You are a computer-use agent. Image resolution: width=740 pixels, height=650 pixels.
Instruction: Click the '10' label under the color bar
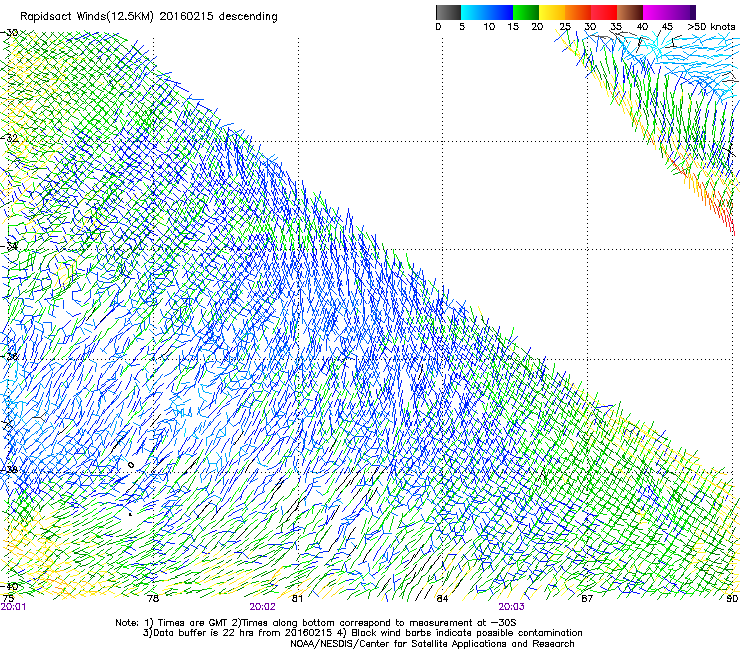click(489, 27)
